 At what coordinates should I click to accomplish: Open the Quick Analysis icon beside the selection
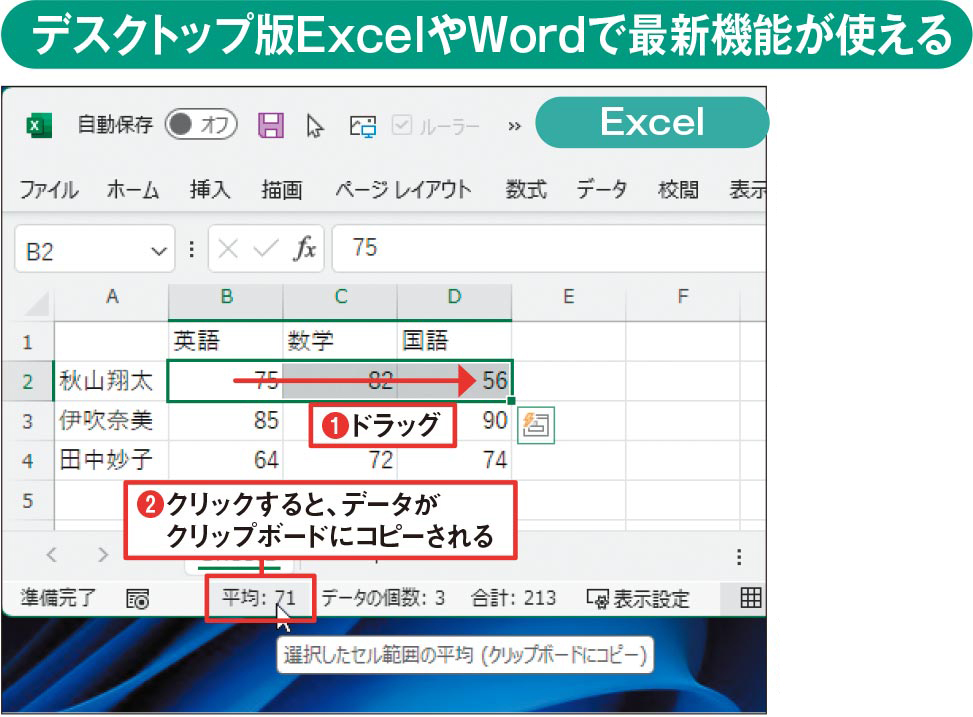536,425
